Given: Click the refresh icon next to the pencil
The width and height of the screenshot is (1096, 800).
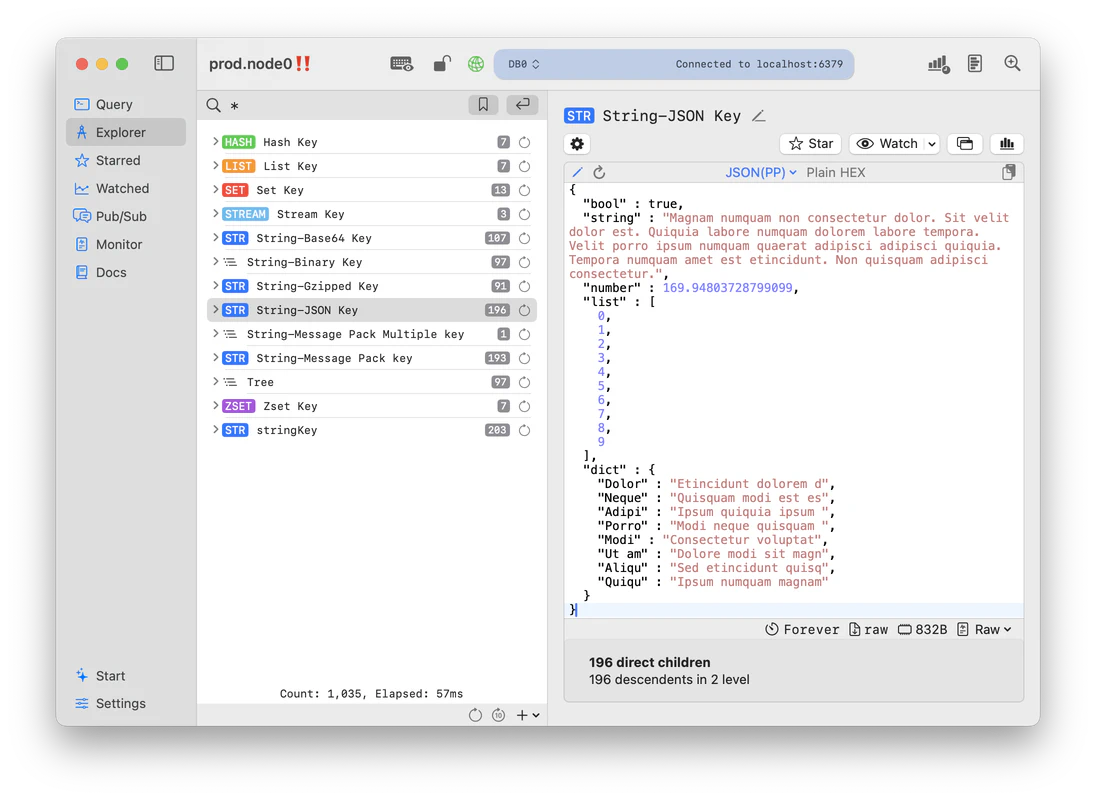Looking at the screenshot, I should pos(600,172).
